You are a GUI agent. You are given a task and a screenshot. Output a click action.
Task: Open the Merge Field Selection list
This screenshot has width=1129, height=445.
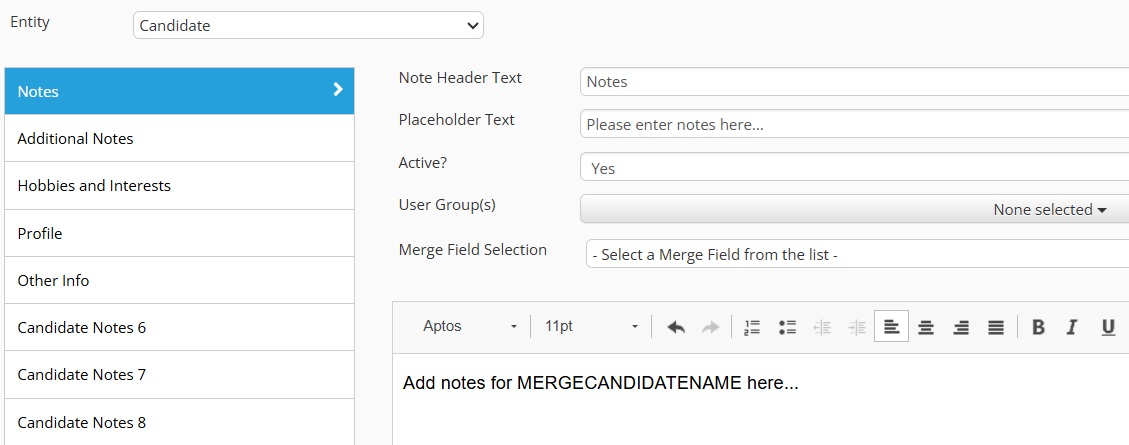click(857, 254)
